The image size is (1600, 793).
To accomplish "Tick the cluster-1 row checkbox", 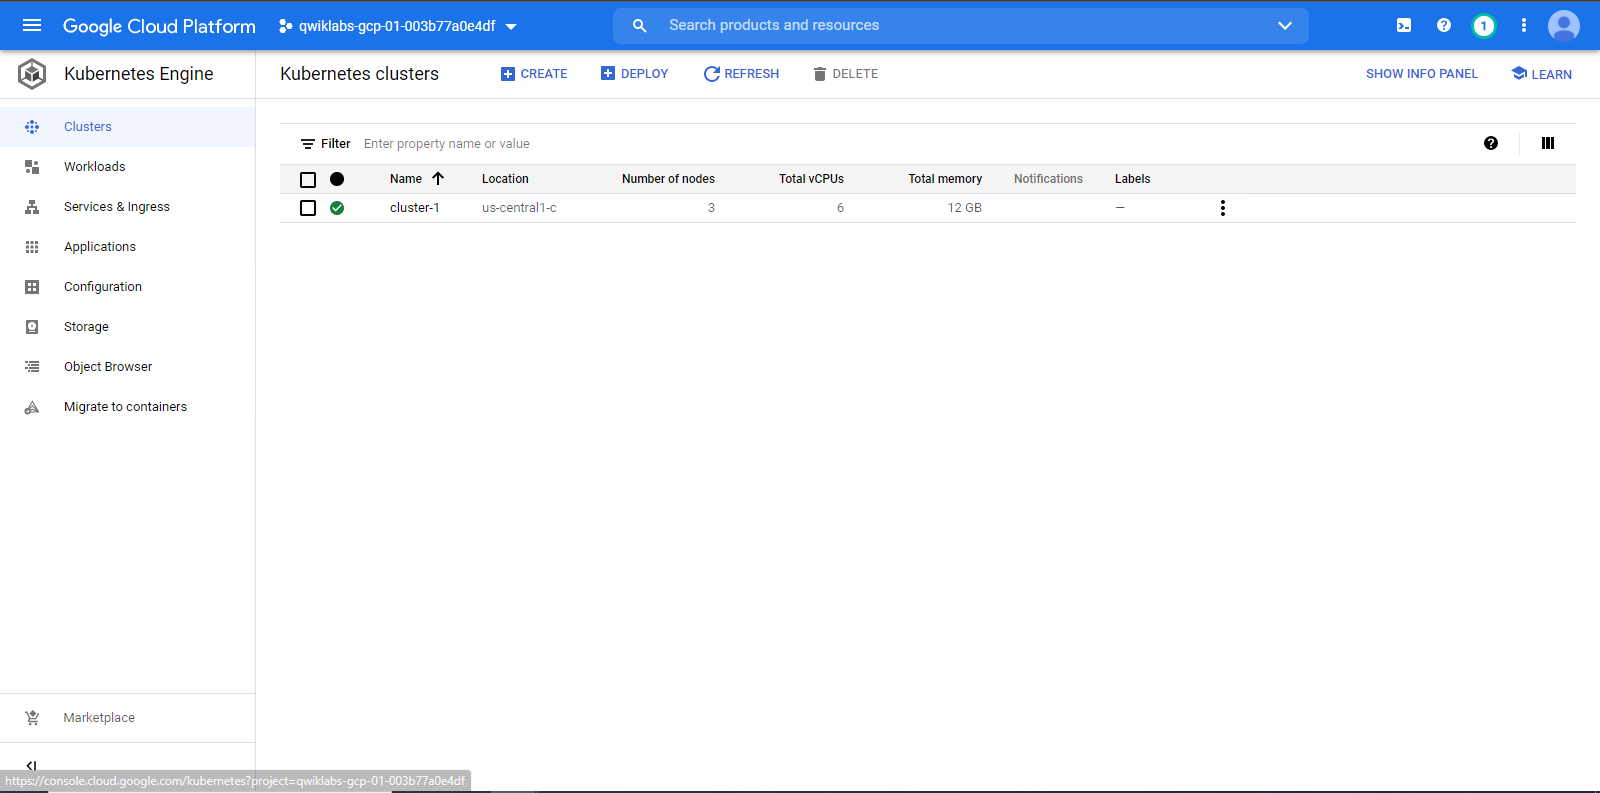I will point(308,208).
